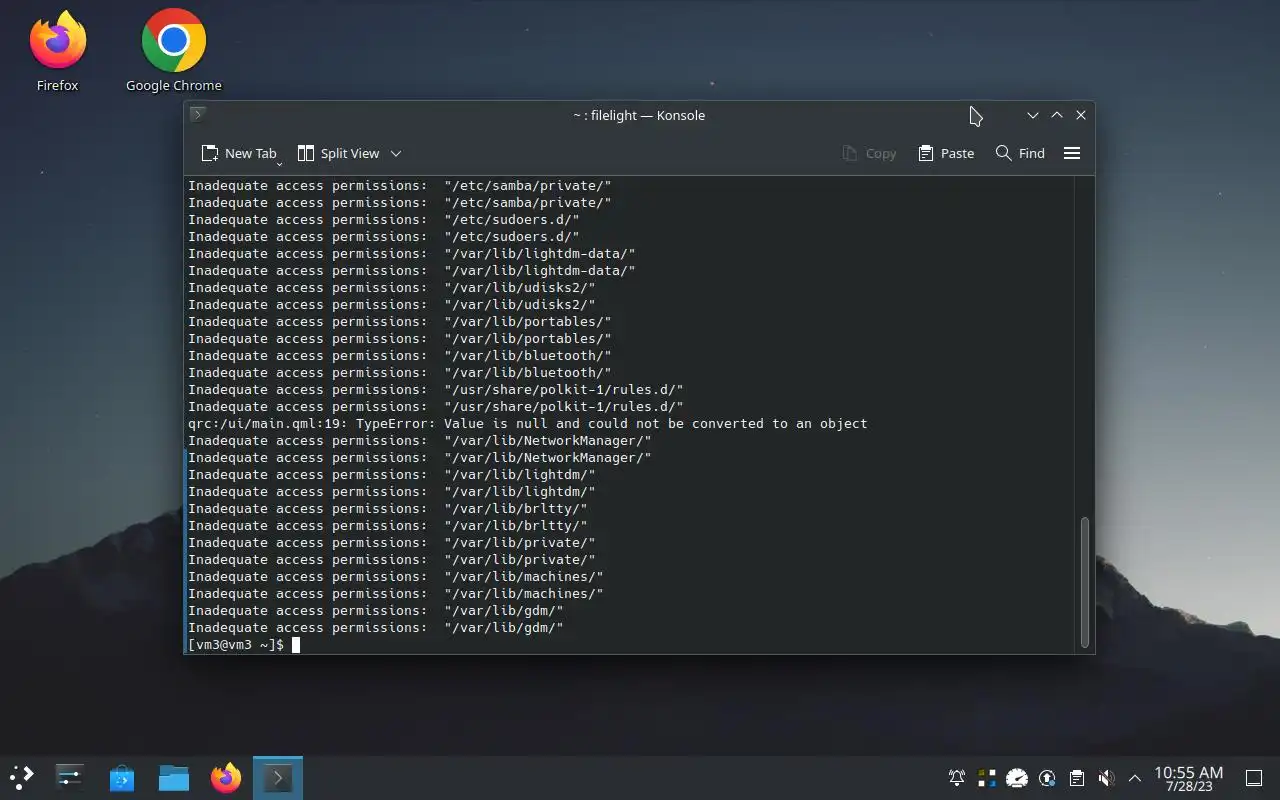Open the clipboard tray icon

[x=1077, y=778]
